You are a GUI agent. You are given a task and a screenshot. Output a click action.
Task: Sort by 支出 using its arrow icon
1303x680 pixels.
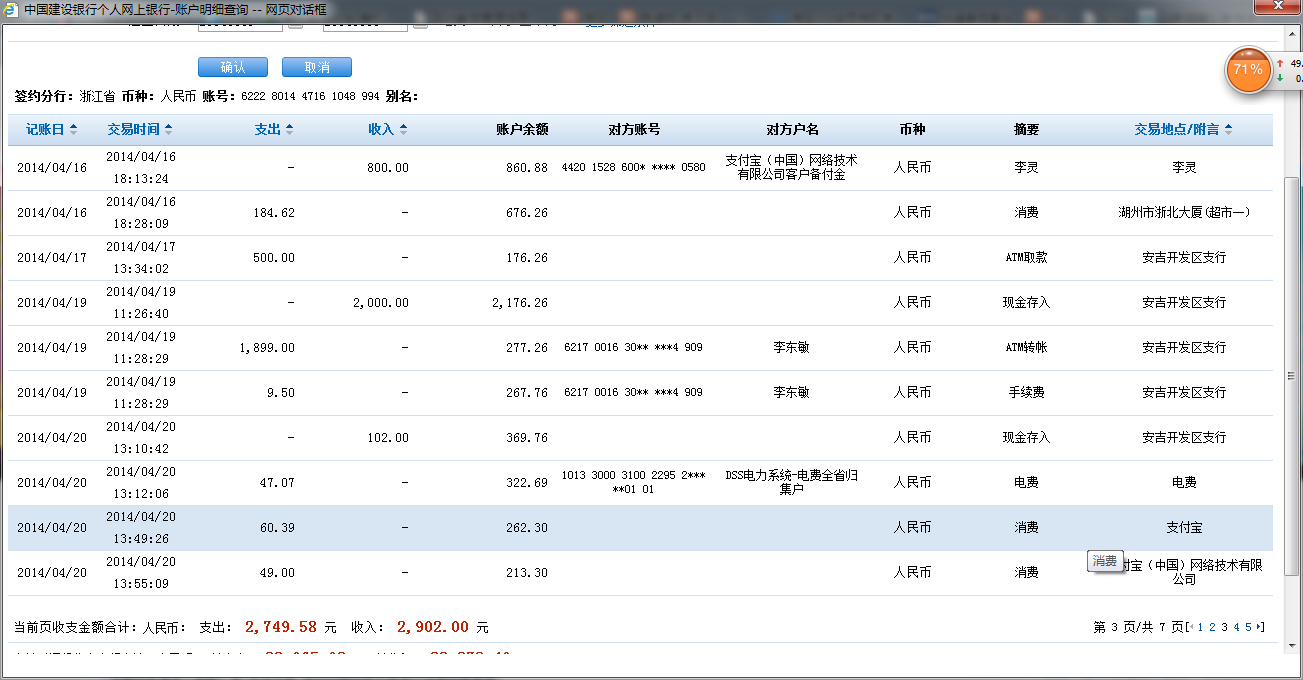[x=289, y=129]
